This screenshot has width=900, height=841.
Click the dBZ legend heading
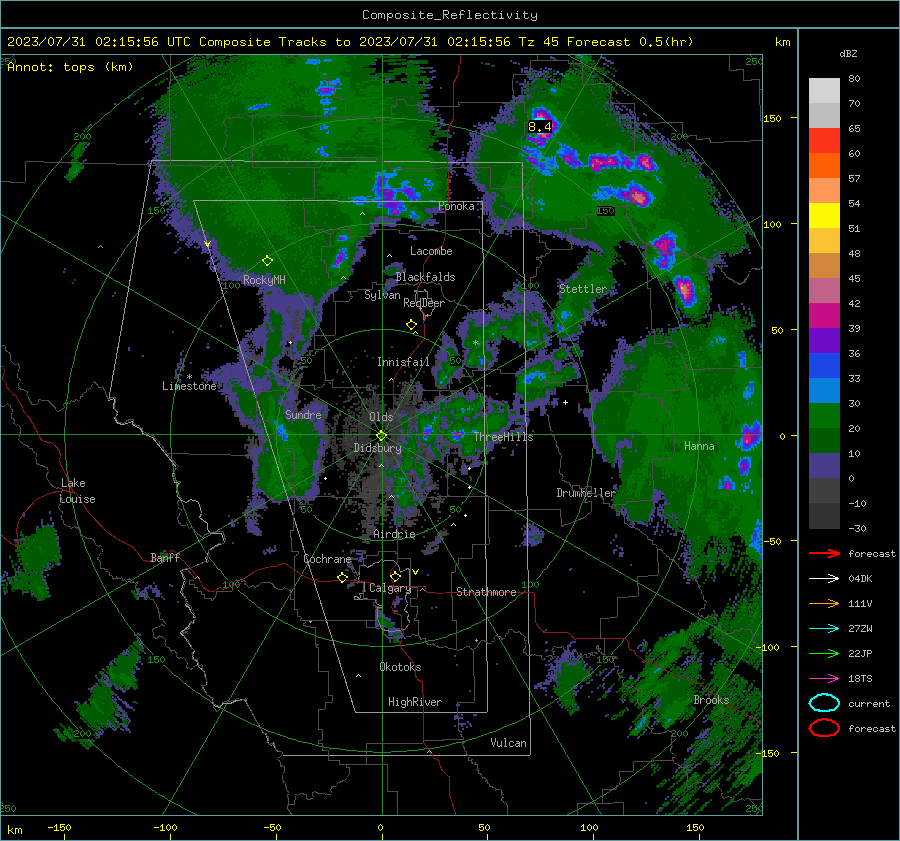(848, 53)
